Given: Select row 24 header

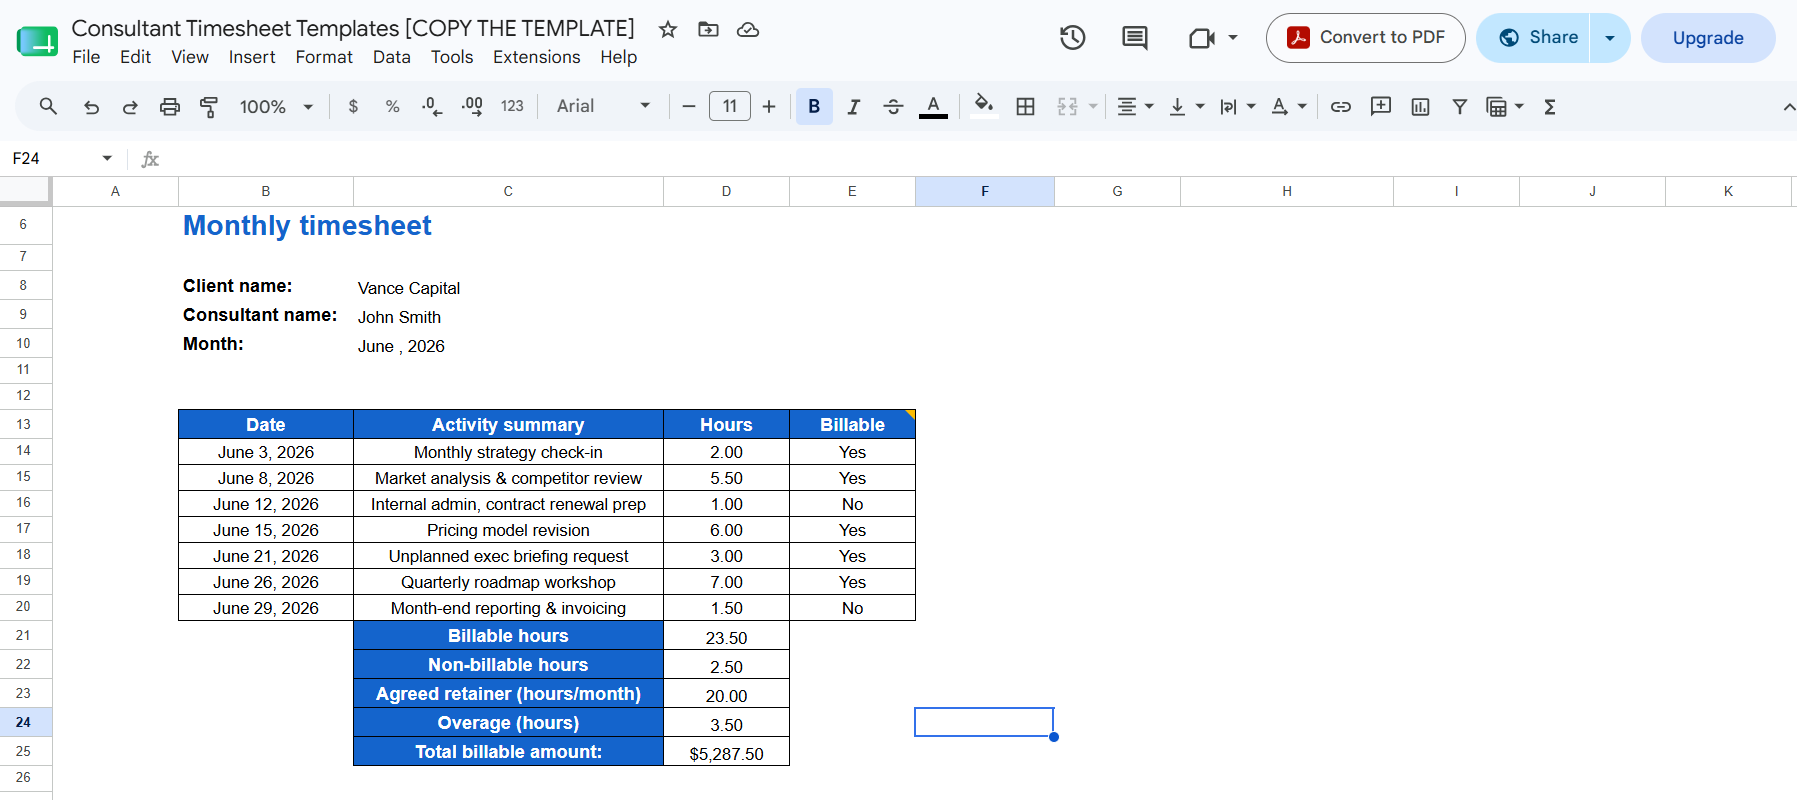Looking at the screenshot, I should pyautogui.click(x=24, y=722).
